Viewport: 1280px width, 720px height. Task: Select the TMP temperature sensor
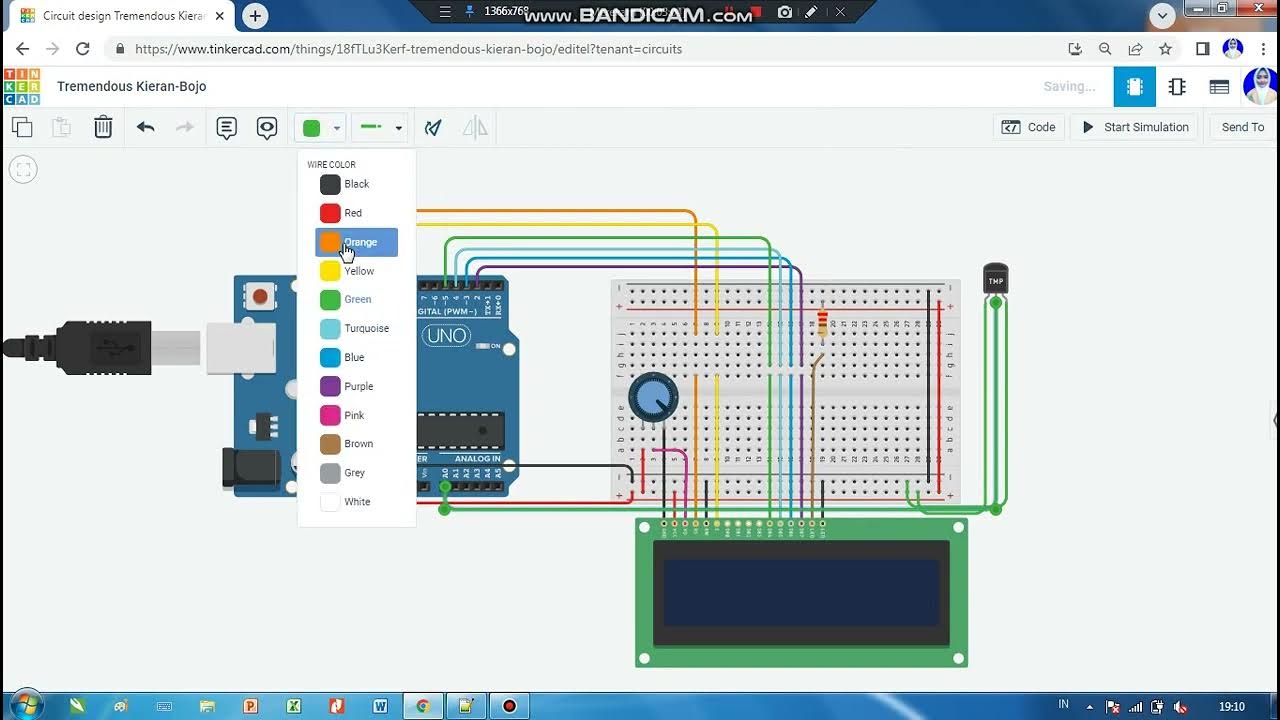[x=996, y=279]
